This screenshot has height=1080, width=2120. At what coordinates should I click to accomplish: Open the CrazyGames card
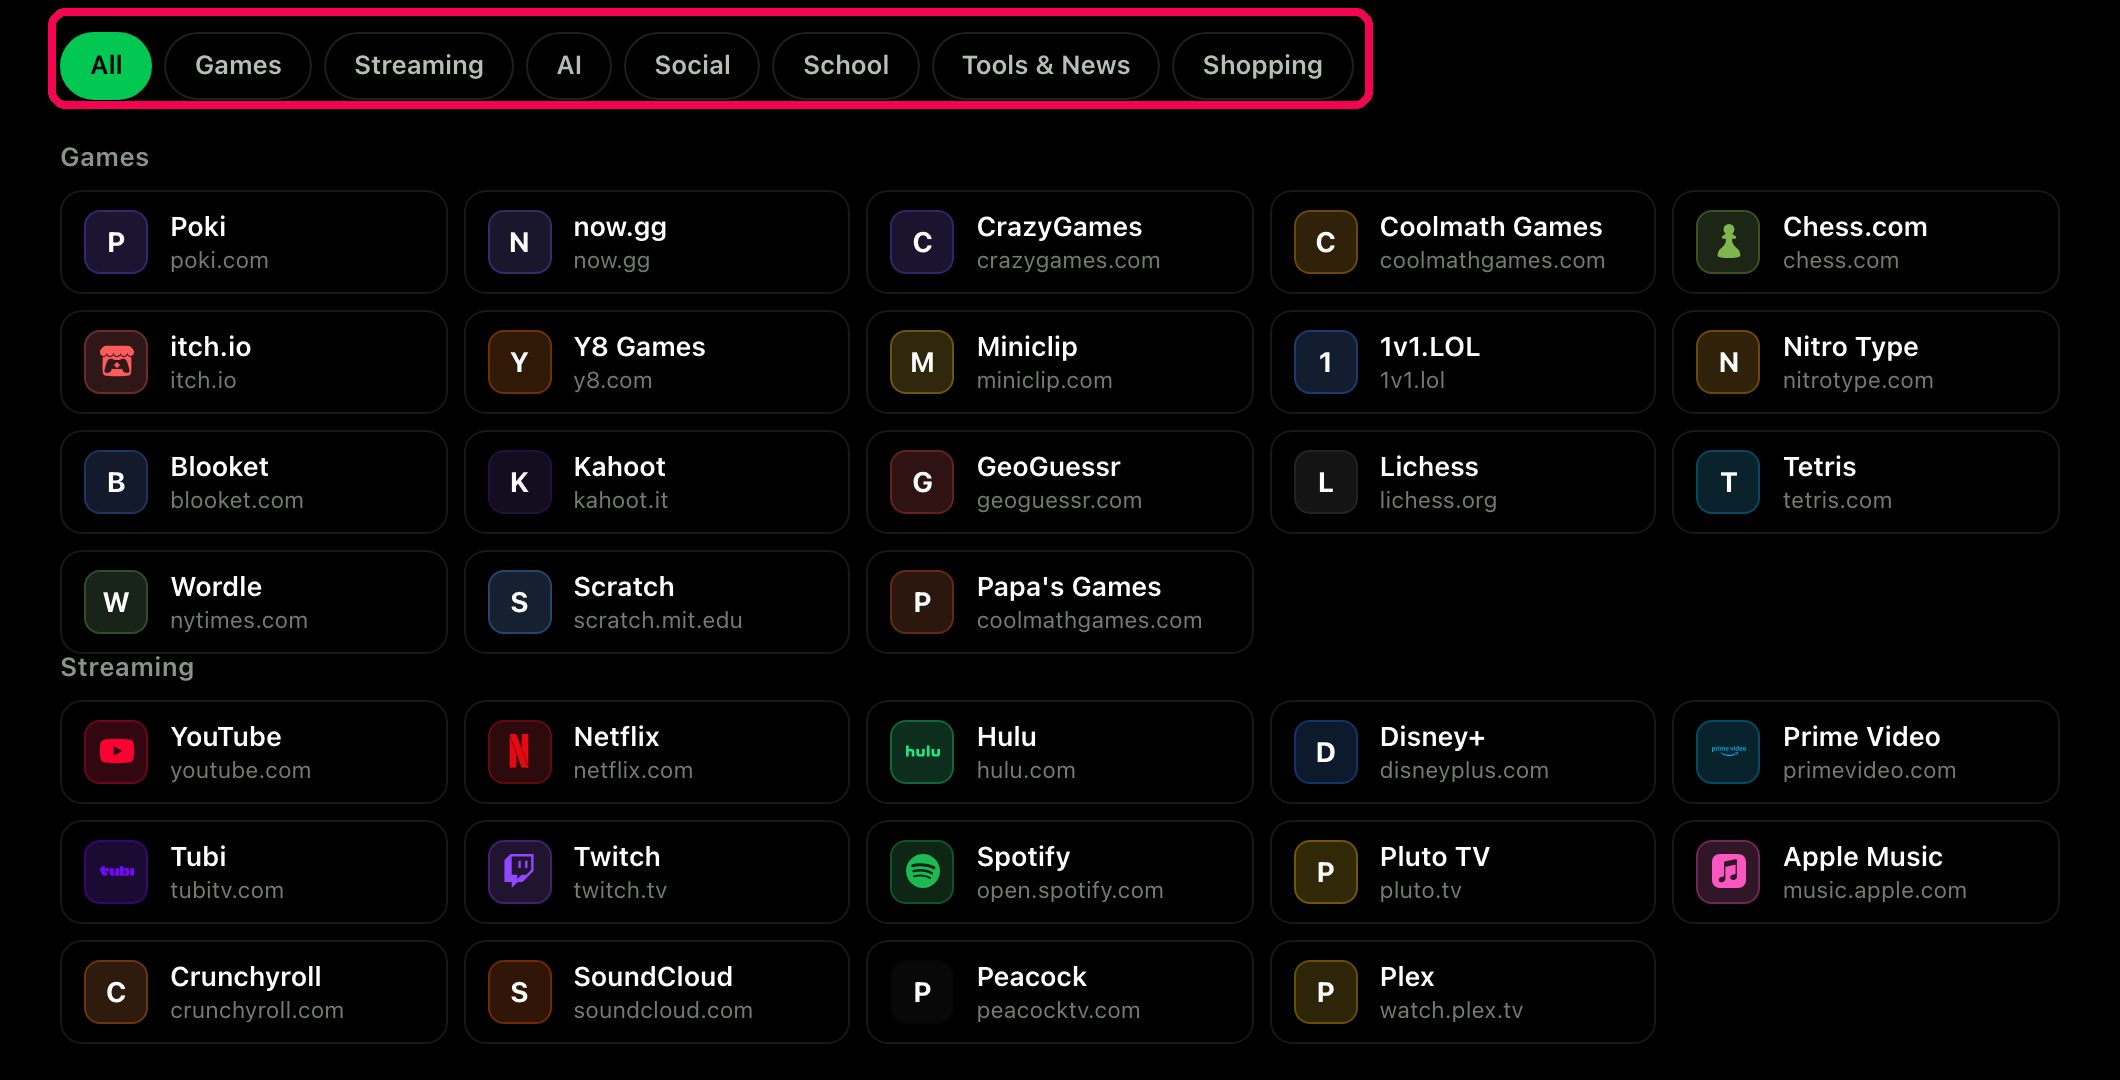pos(1060,242)
